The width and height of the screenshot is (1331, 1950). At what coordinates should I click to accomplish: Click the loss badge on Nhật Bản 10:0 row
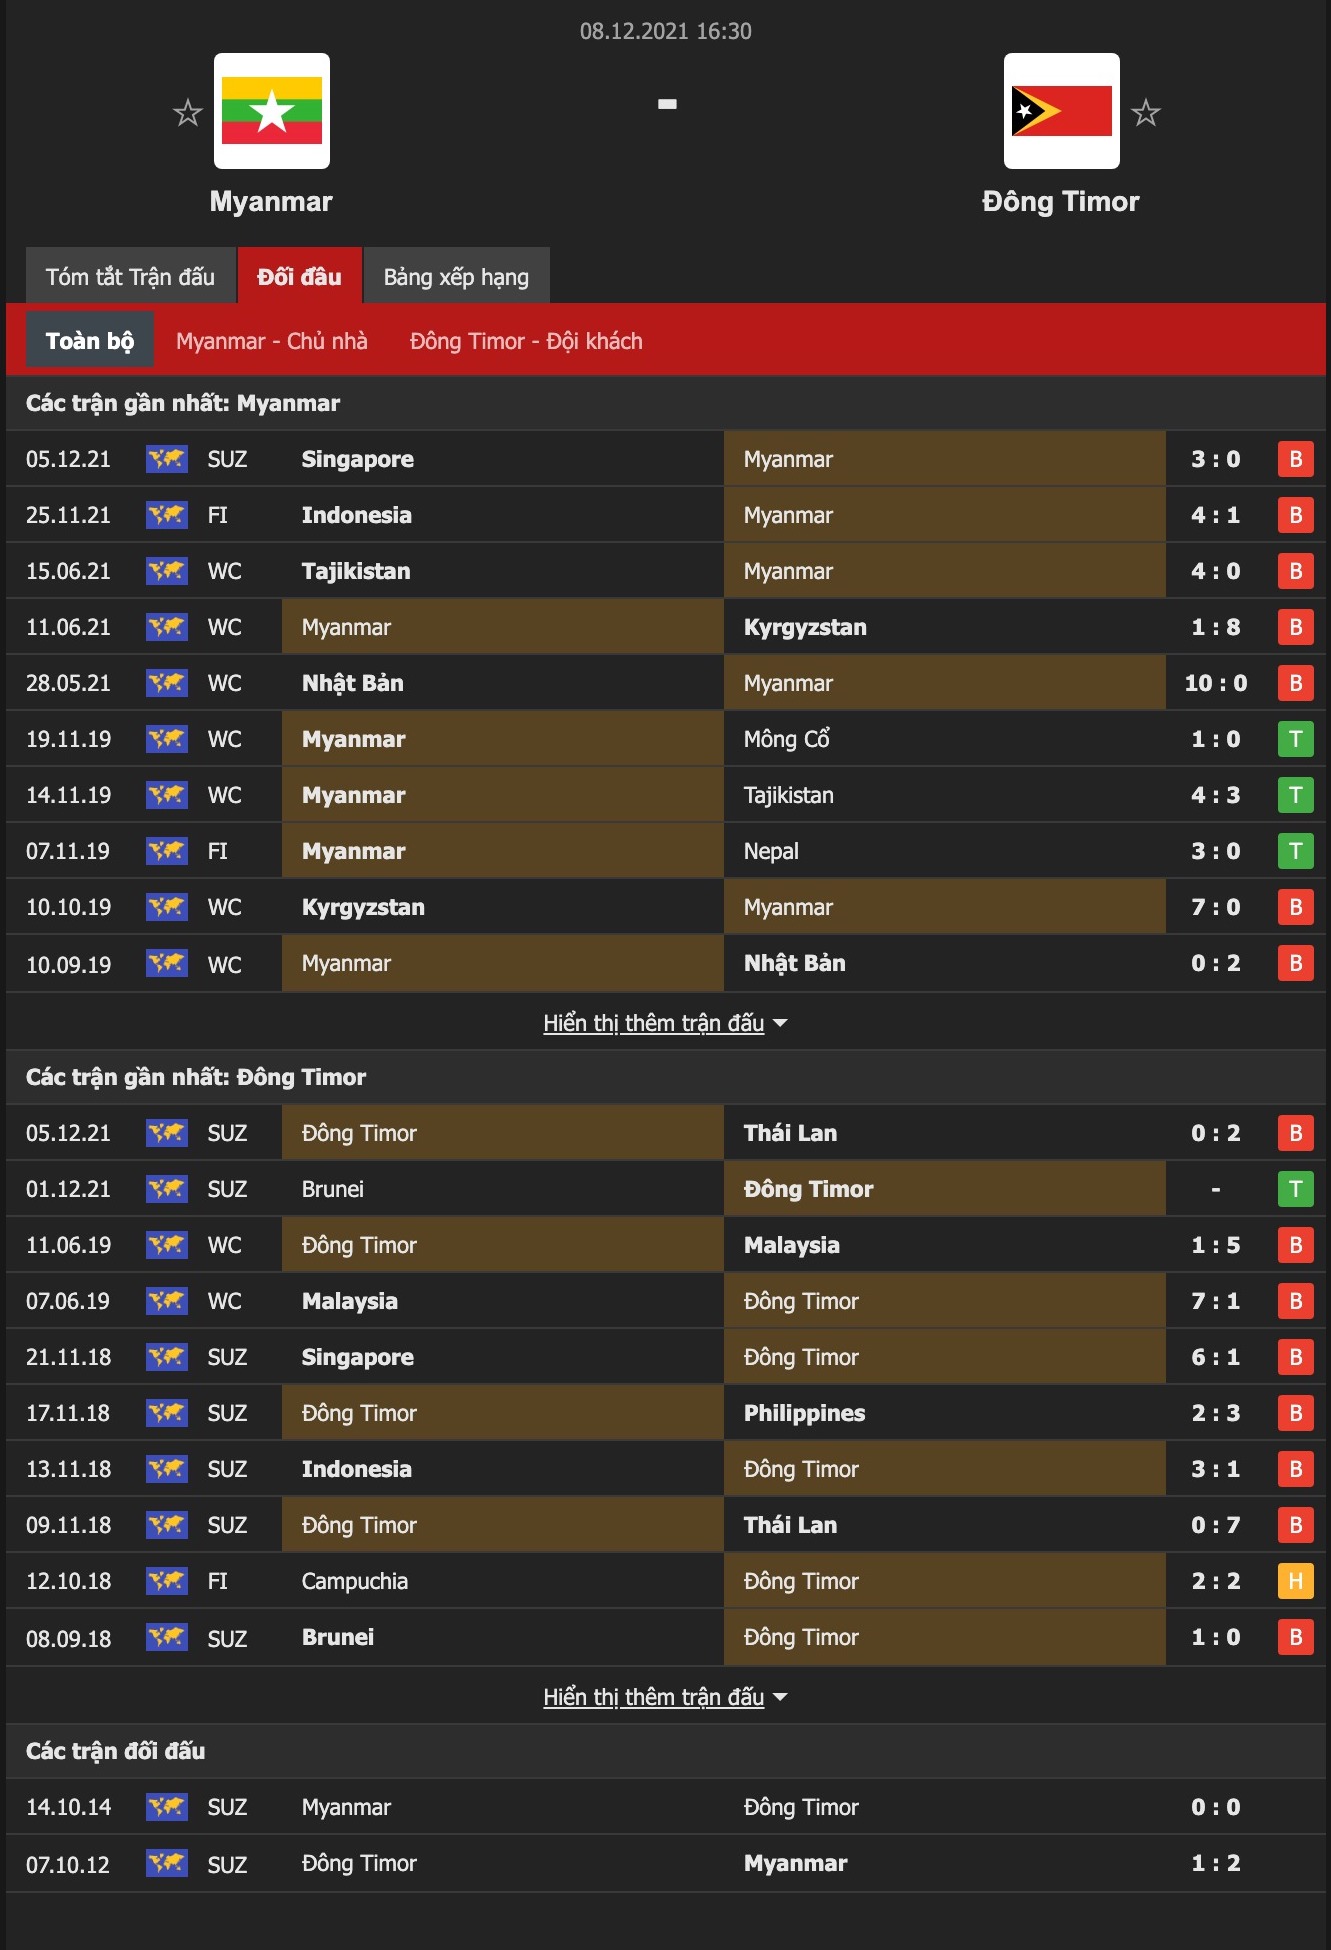click(x=1295, y=683)
